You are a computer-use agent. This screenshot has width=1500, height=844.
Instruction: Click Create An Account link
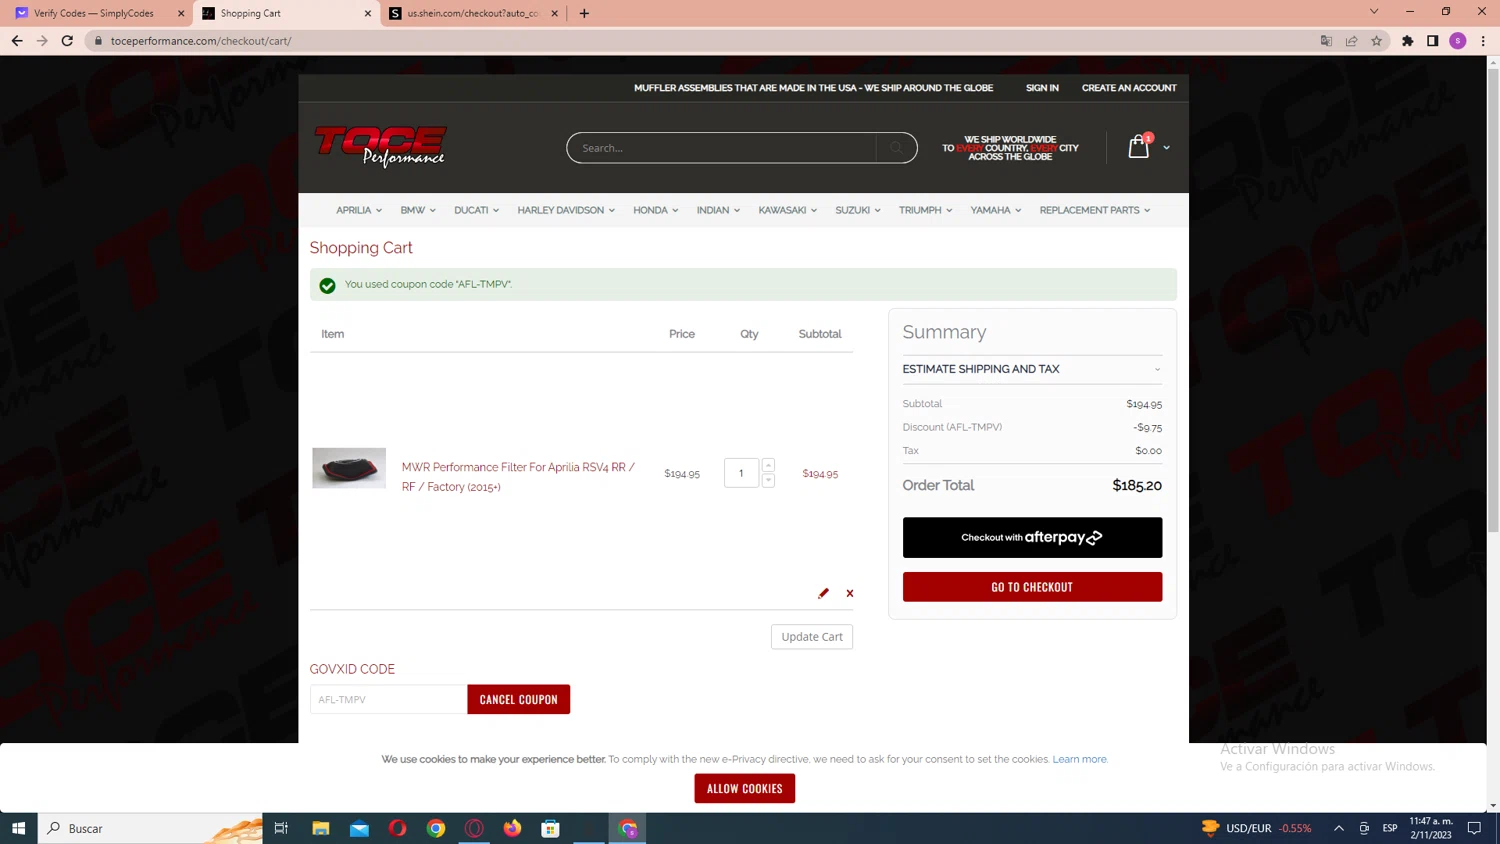click(1129, 88)
